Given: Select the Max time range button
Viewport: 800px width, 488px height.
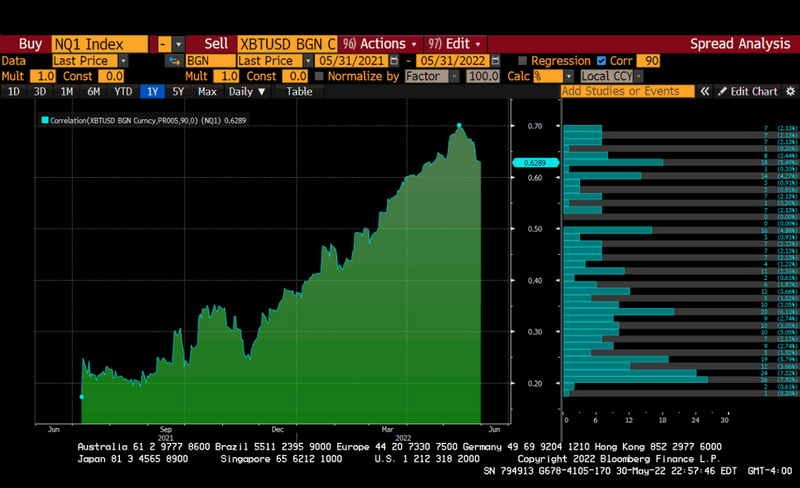Looking at the screenshot, I should [207, 91].
